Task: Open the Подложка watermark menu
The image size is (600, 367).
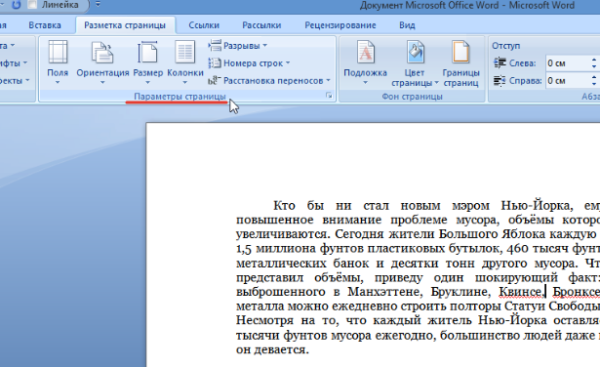Action: (x=365, y=63)
